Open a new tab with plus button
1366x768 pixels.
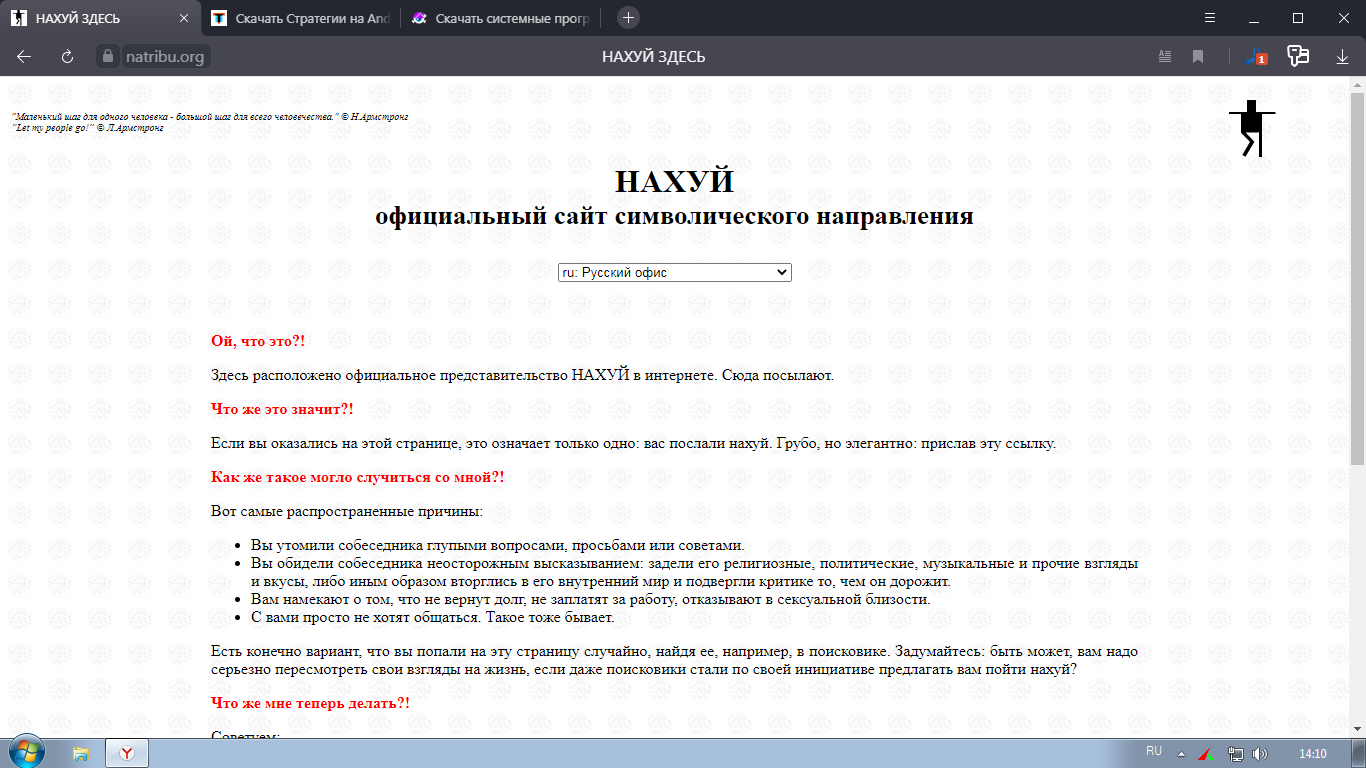(x=628, y=18)
